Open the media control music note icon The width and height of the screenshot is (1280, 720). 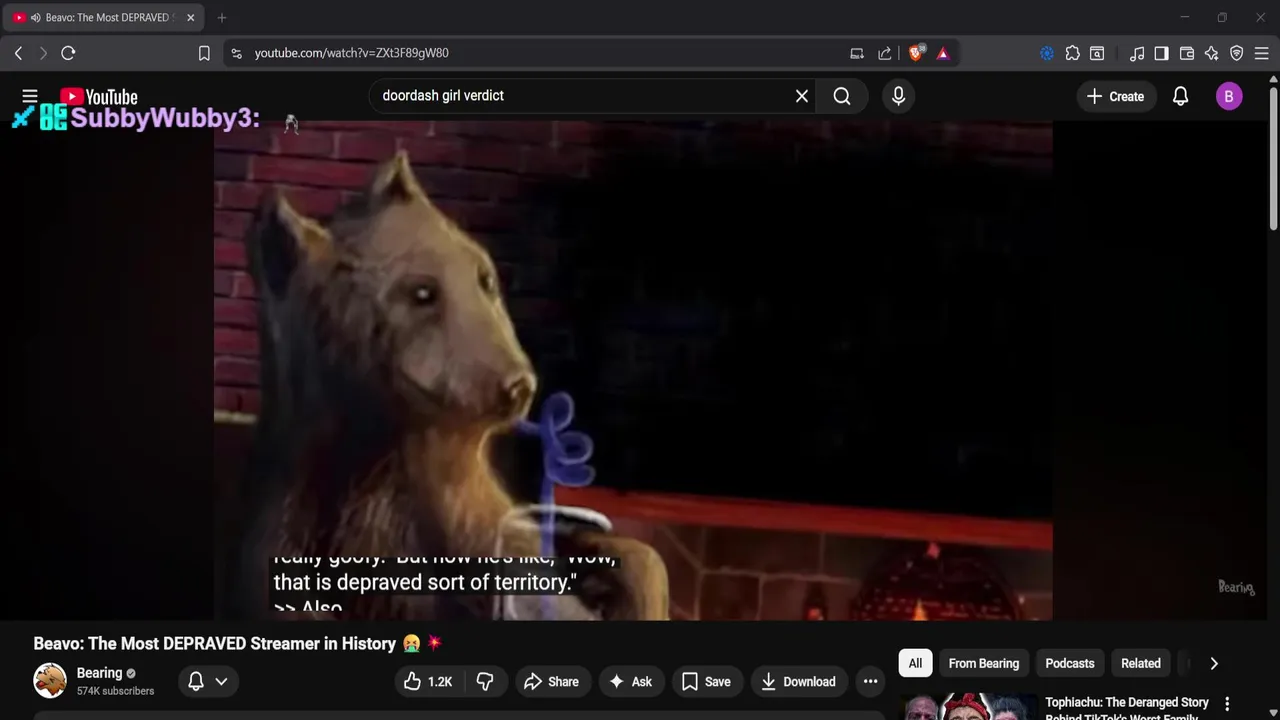[1137, 53]
